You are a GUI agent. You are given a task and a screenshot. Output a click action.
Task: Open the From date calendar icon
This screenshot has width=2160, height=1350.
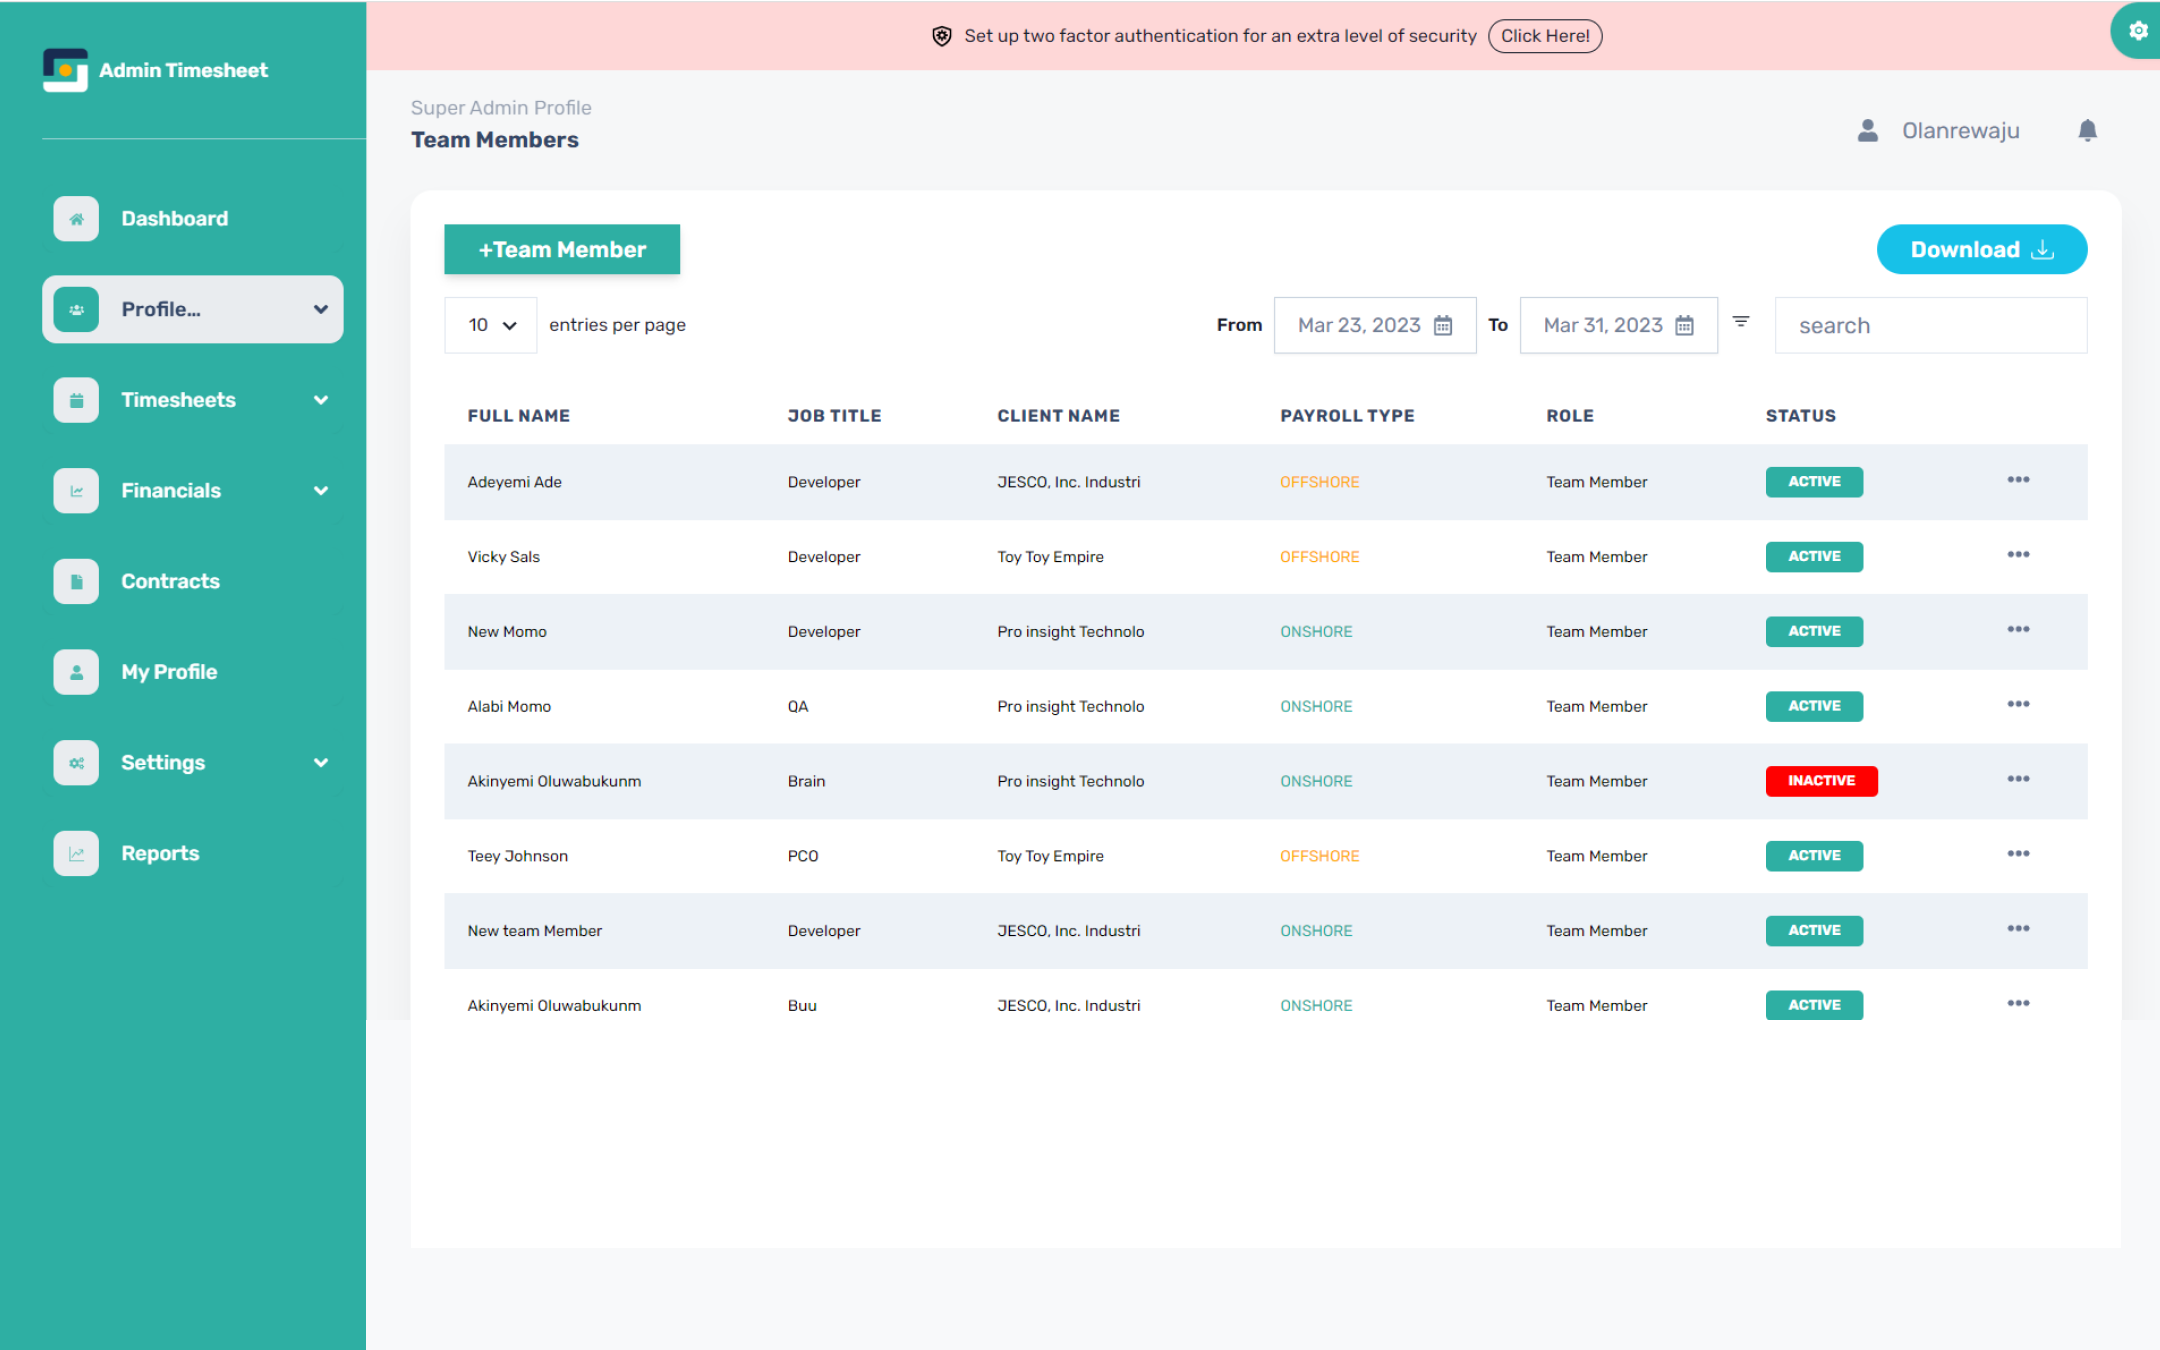[x=1443, y=326]
